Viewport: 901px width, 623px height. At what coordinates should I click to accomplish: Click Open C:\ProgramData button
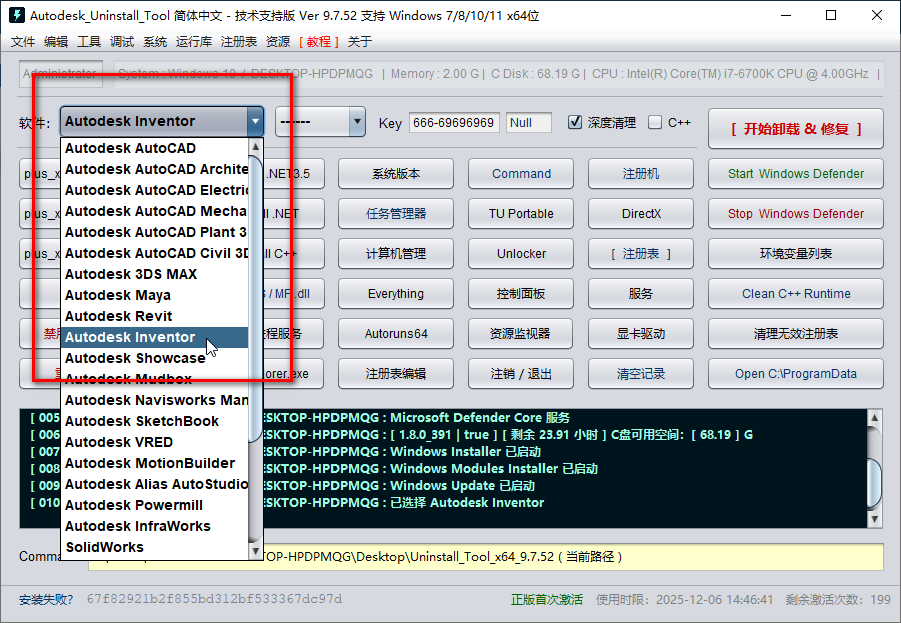796,374
